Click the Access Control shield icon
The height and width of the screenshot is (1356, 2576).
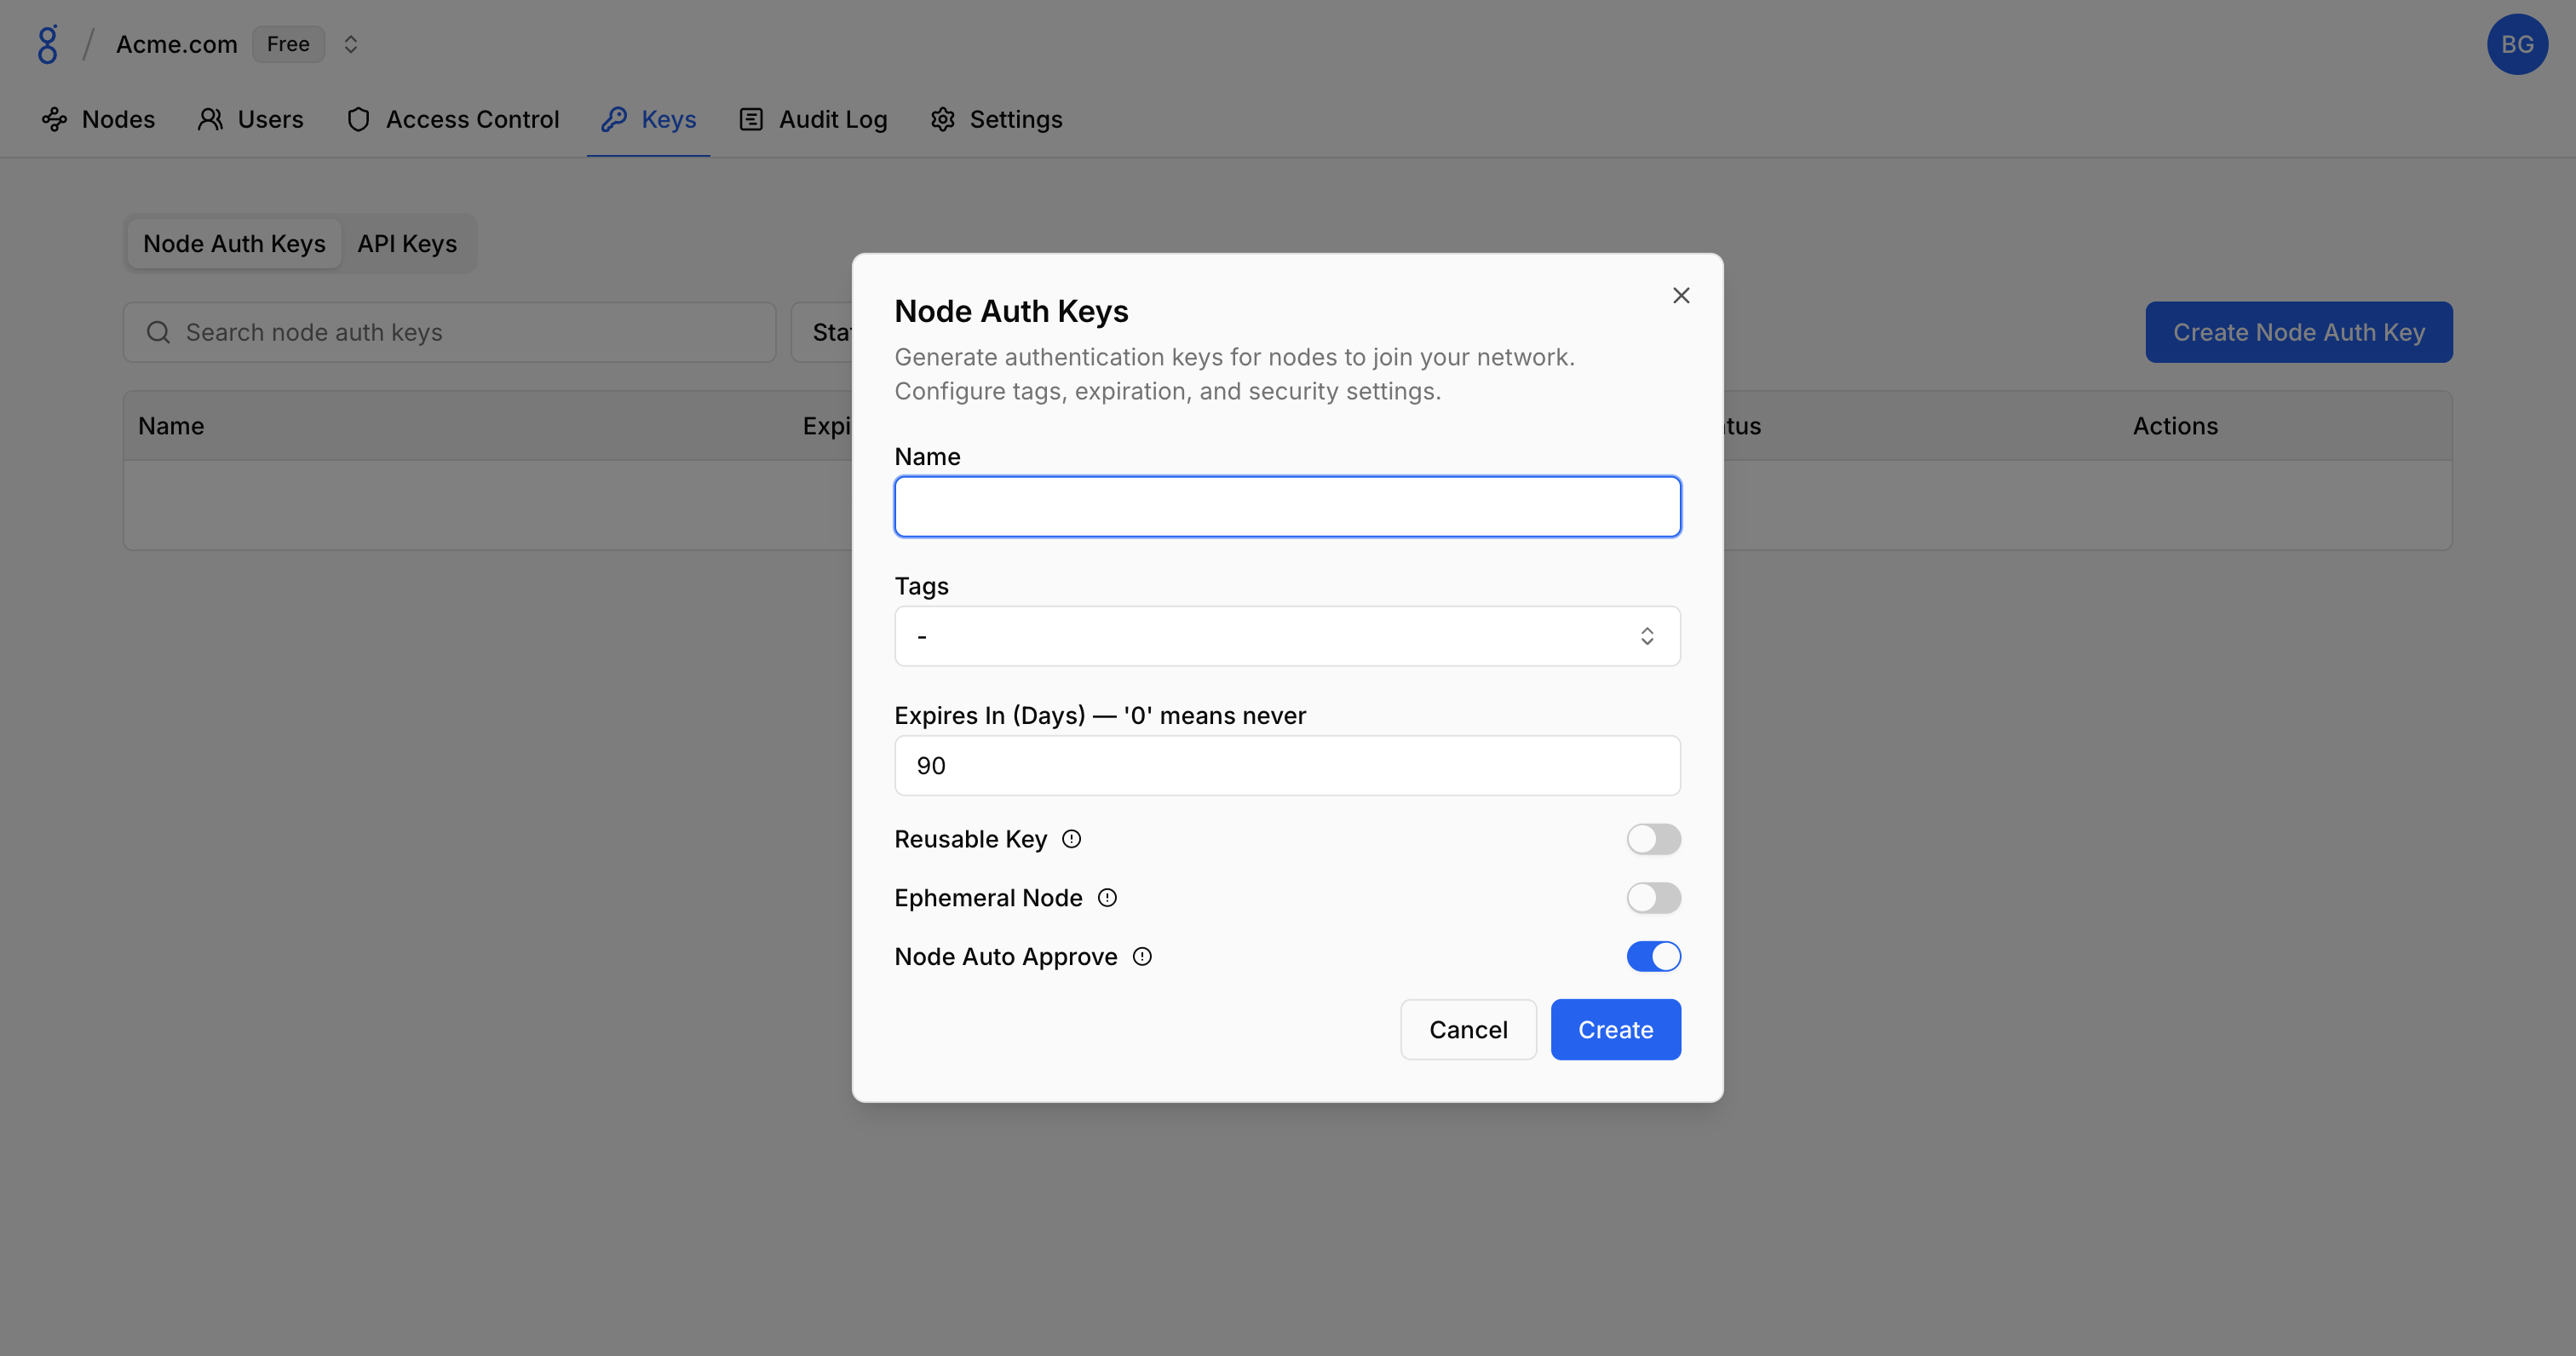(358, 120)
